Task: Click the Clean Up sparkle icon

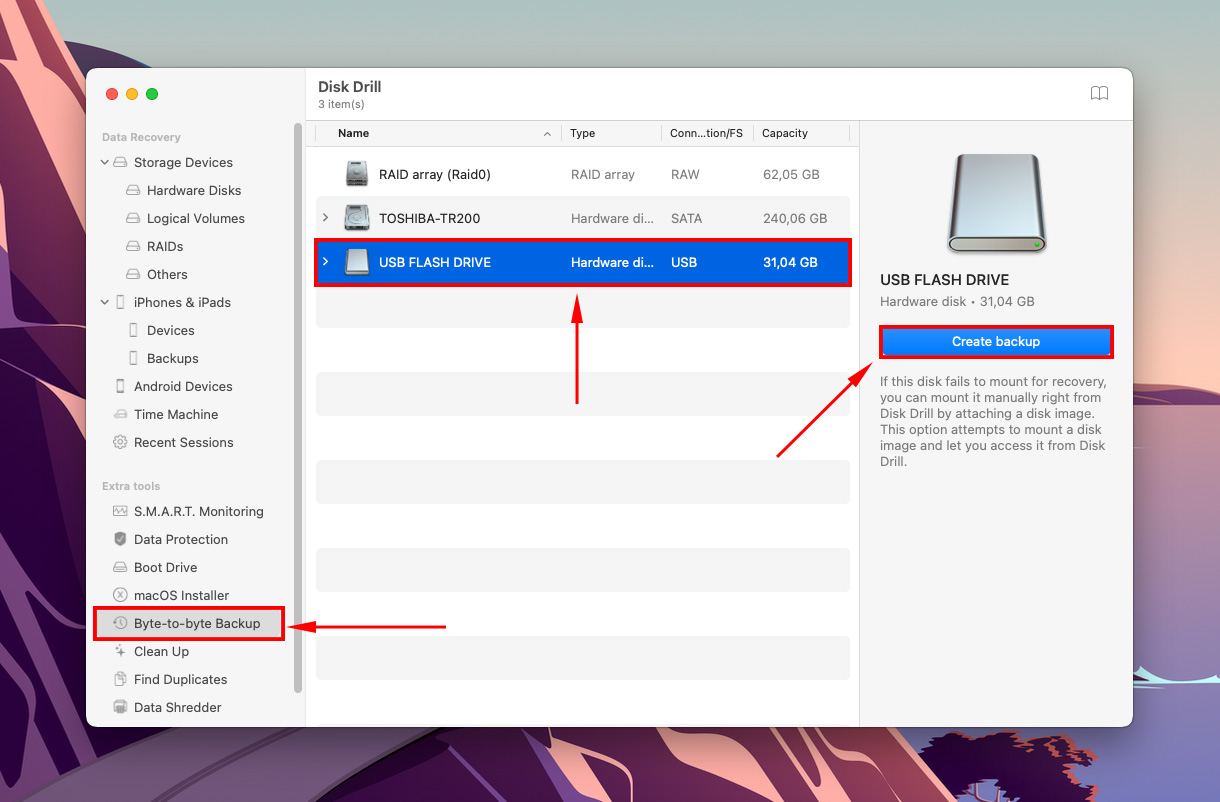Action: pyautogui.click(x=120, y=651)
